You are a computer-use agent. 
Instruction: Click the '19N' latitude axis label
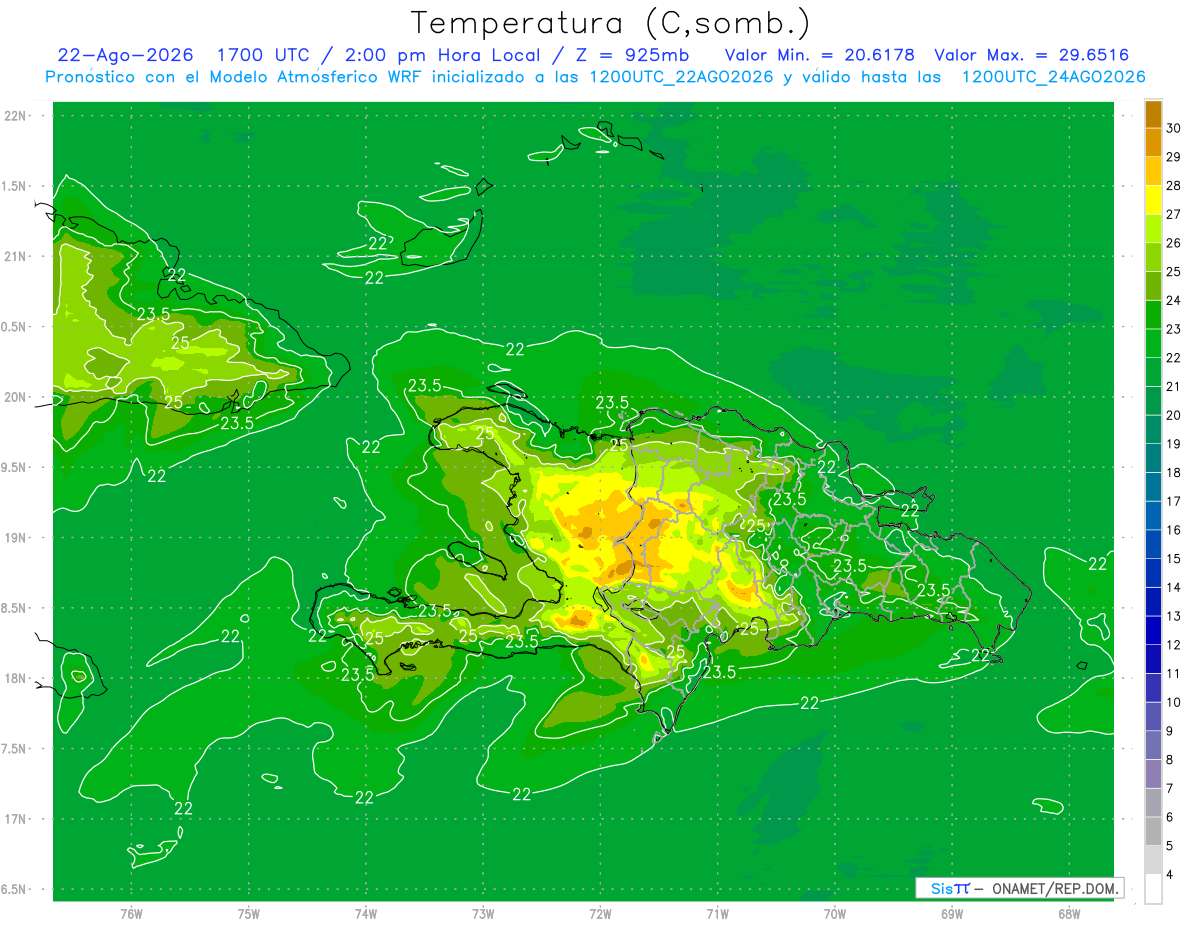tap(16, 537)
